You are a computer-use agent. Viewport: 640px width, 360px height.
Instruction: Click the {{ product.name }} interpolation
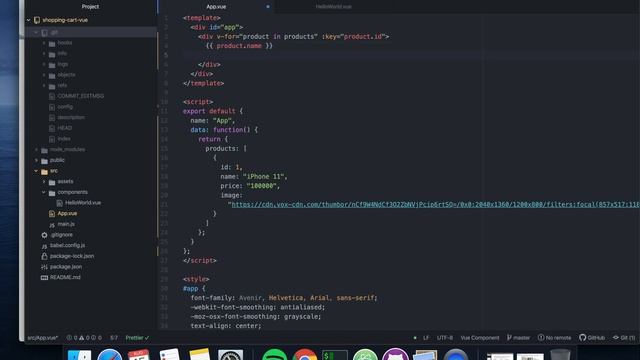(x=239, y=46)
